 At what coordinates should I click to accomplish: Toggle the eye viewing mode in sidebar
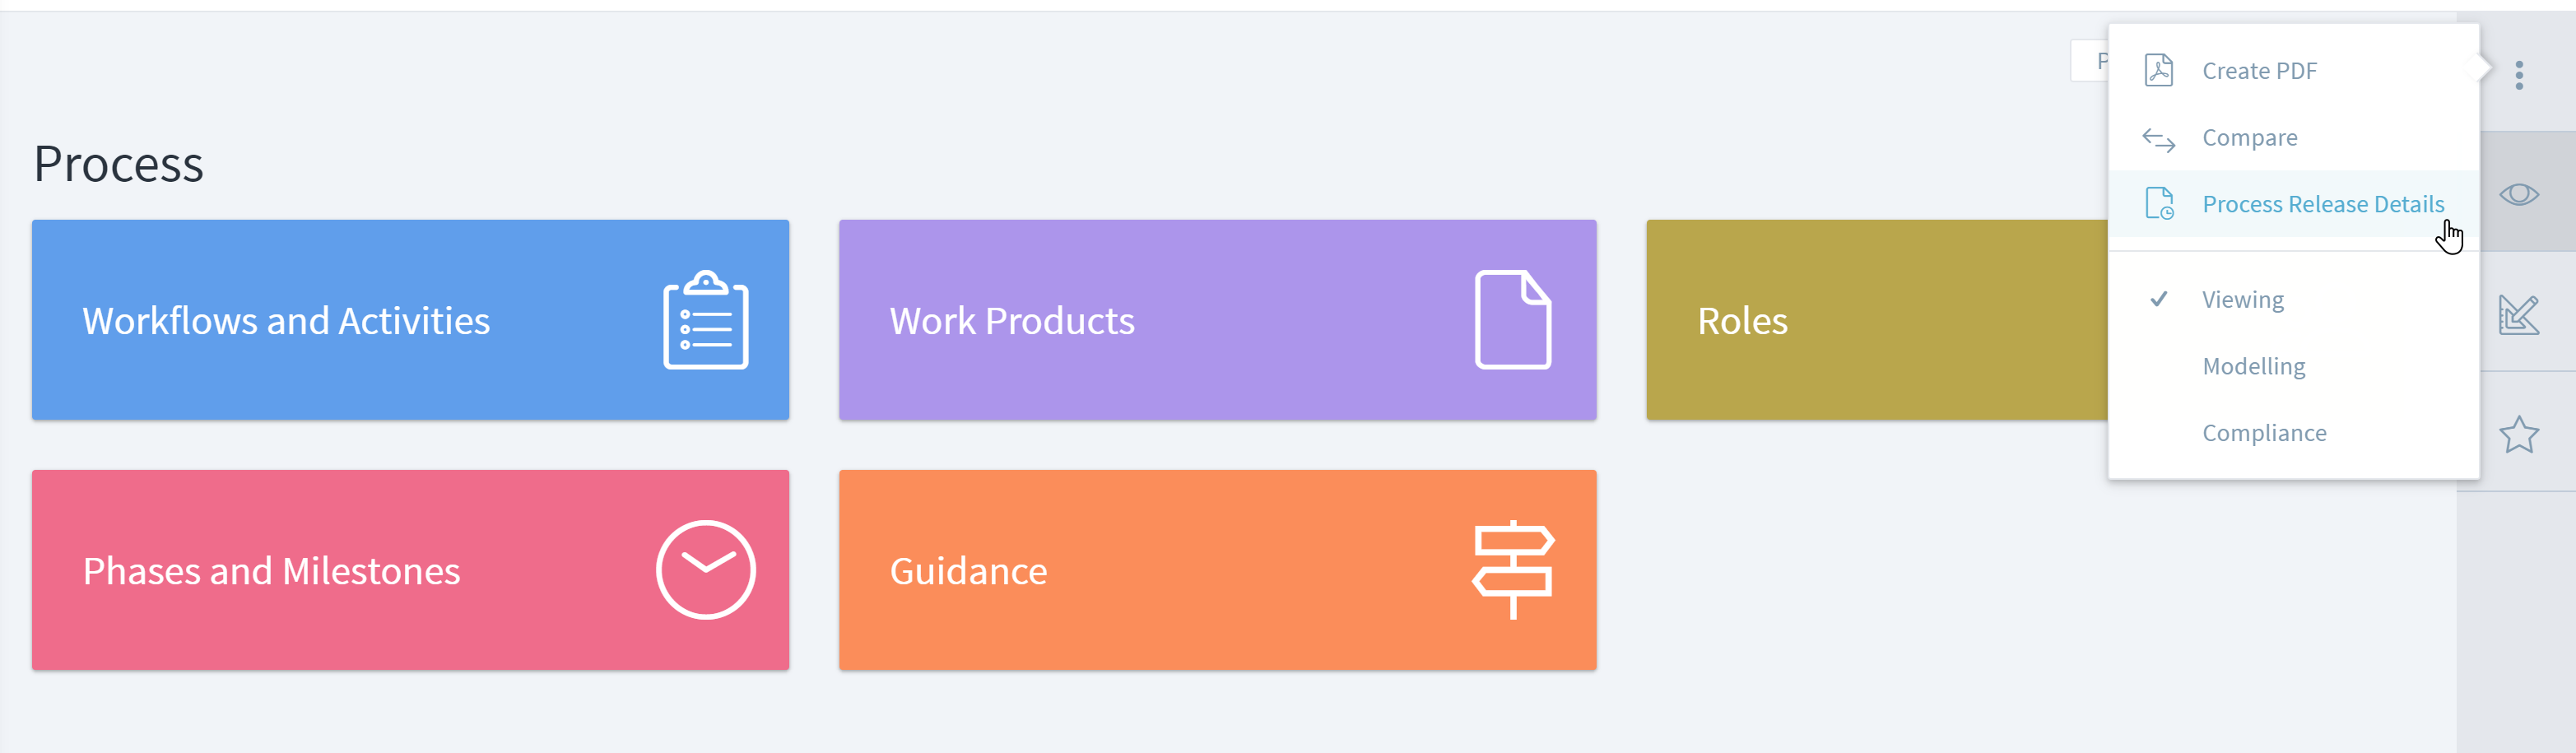pos(2518,194)
